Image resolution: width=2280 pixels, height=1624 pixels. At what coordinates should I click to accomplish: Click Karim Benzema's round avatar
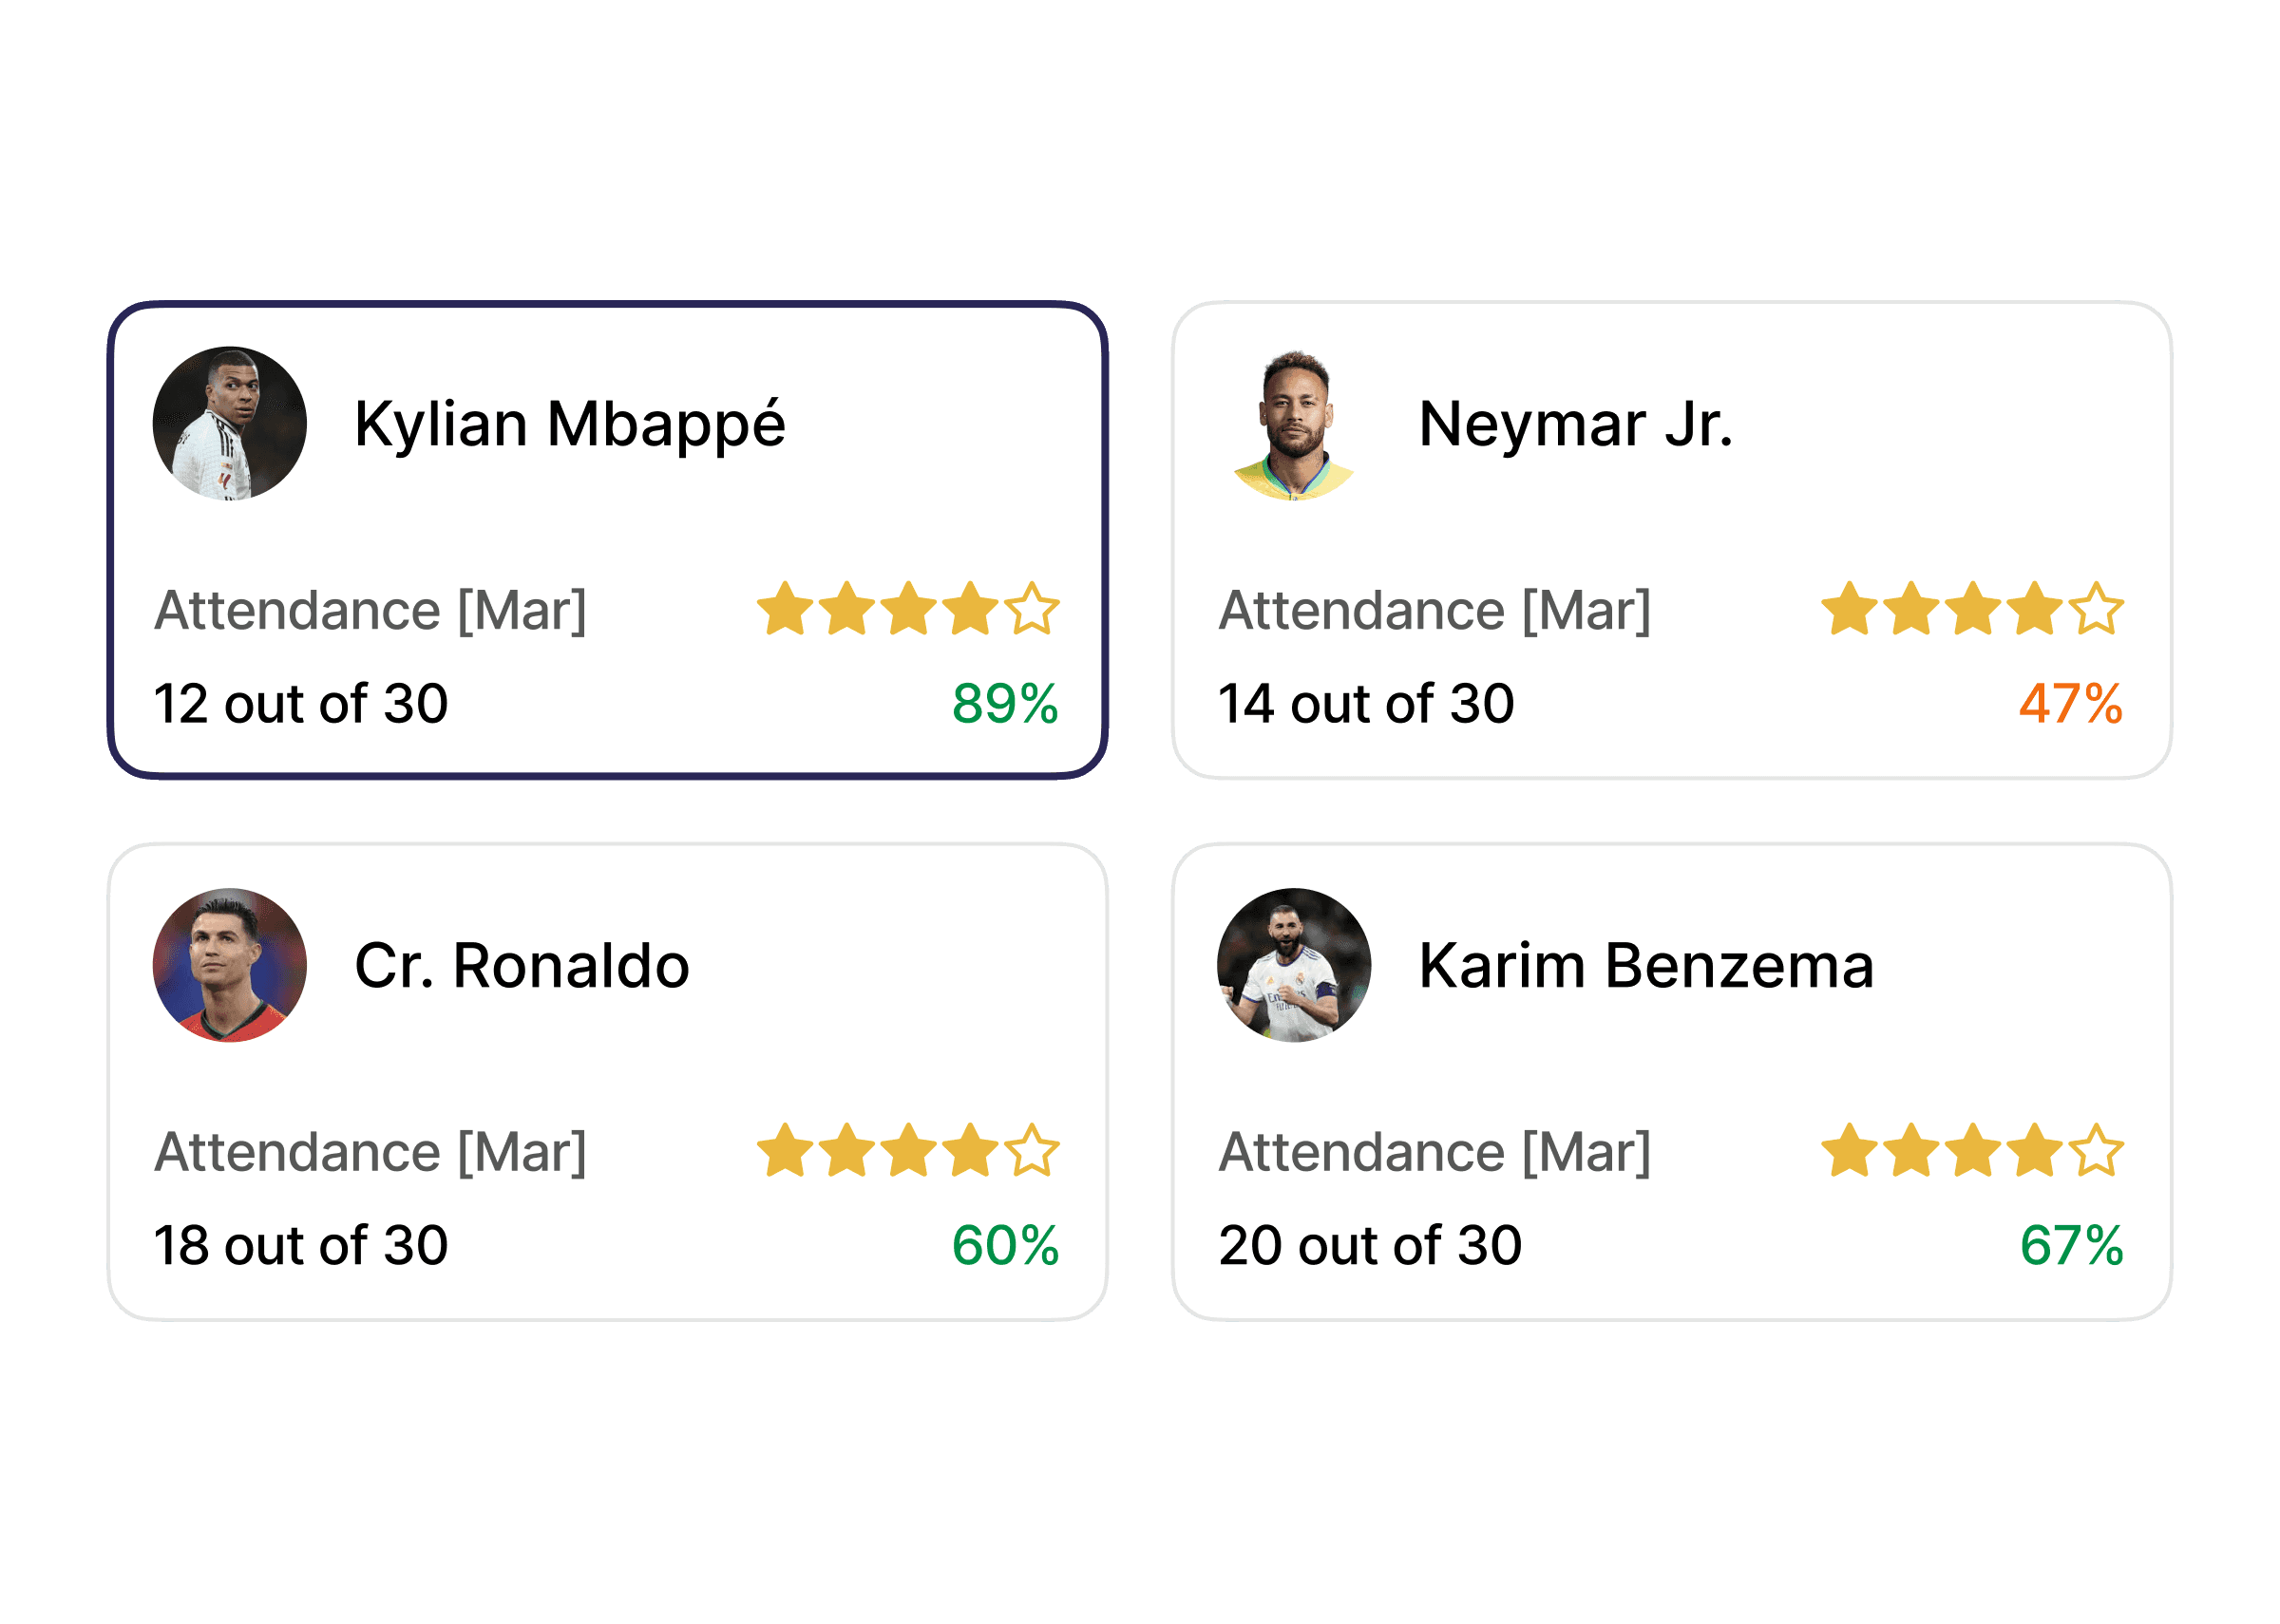pyautogui.click(x=1293, y=965)
